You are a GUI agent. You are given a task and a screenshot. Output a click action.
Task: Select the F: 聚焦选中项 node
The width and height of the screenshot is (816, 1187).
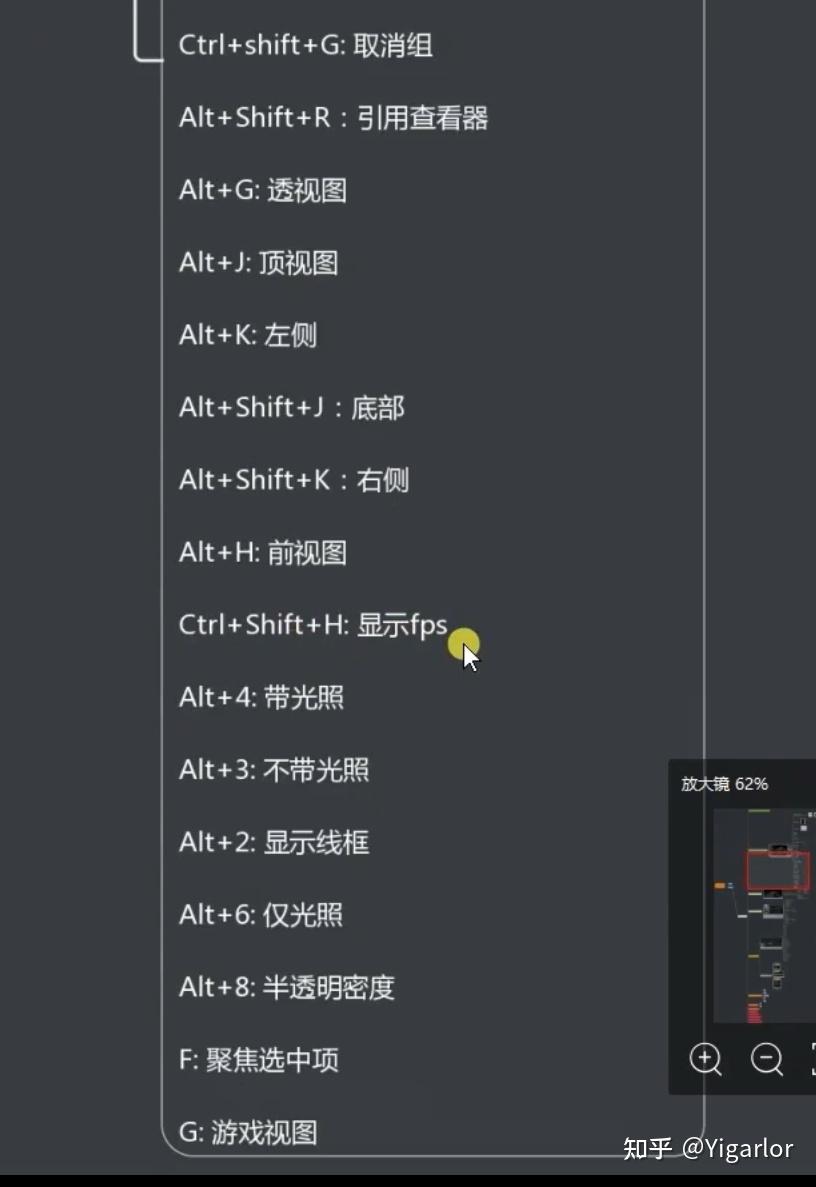259,1060
